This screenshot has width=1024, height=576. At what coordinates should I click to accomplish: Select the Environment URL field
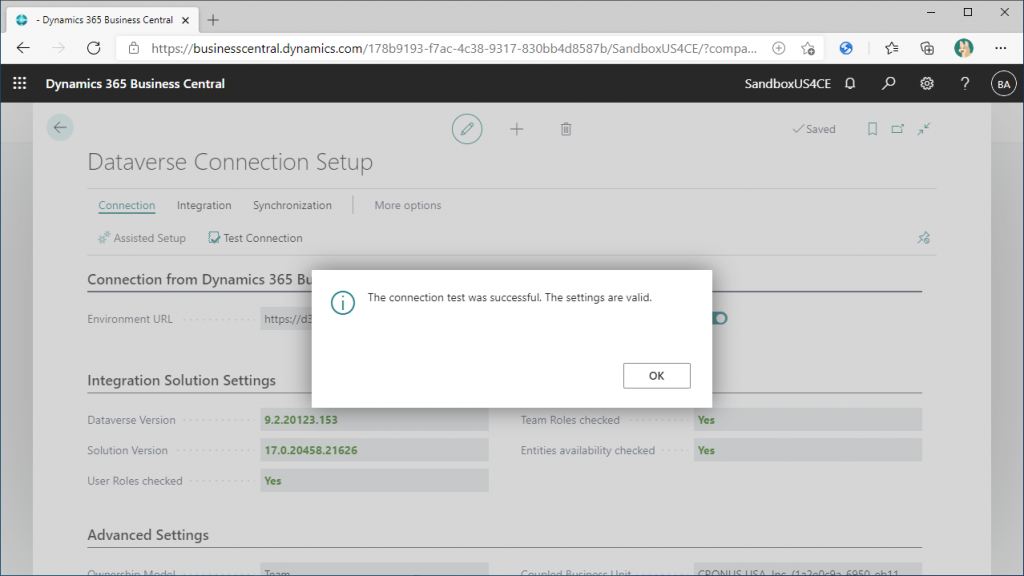tap(286, 319)
